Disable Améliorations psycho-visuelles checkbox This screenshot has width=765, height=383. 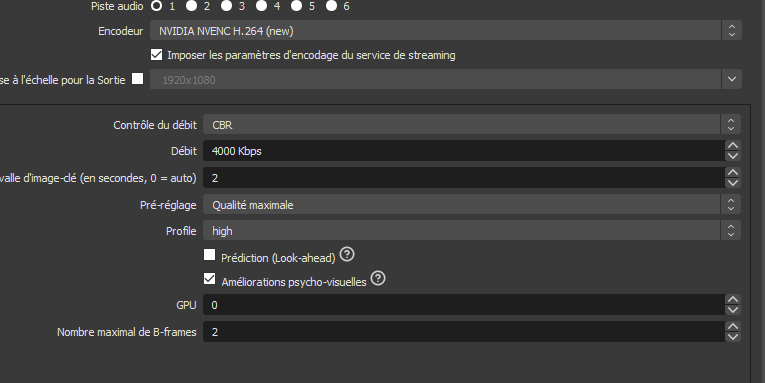tap(209, 279)
